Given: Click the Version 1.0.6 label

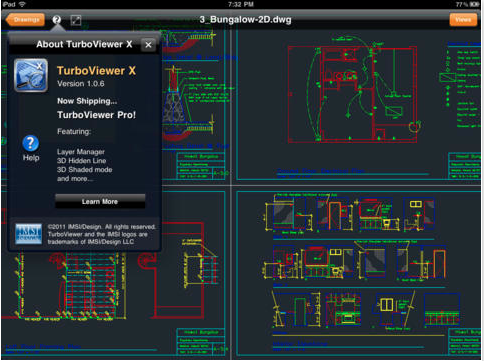Looking at the screenshot, I should 81,84.
